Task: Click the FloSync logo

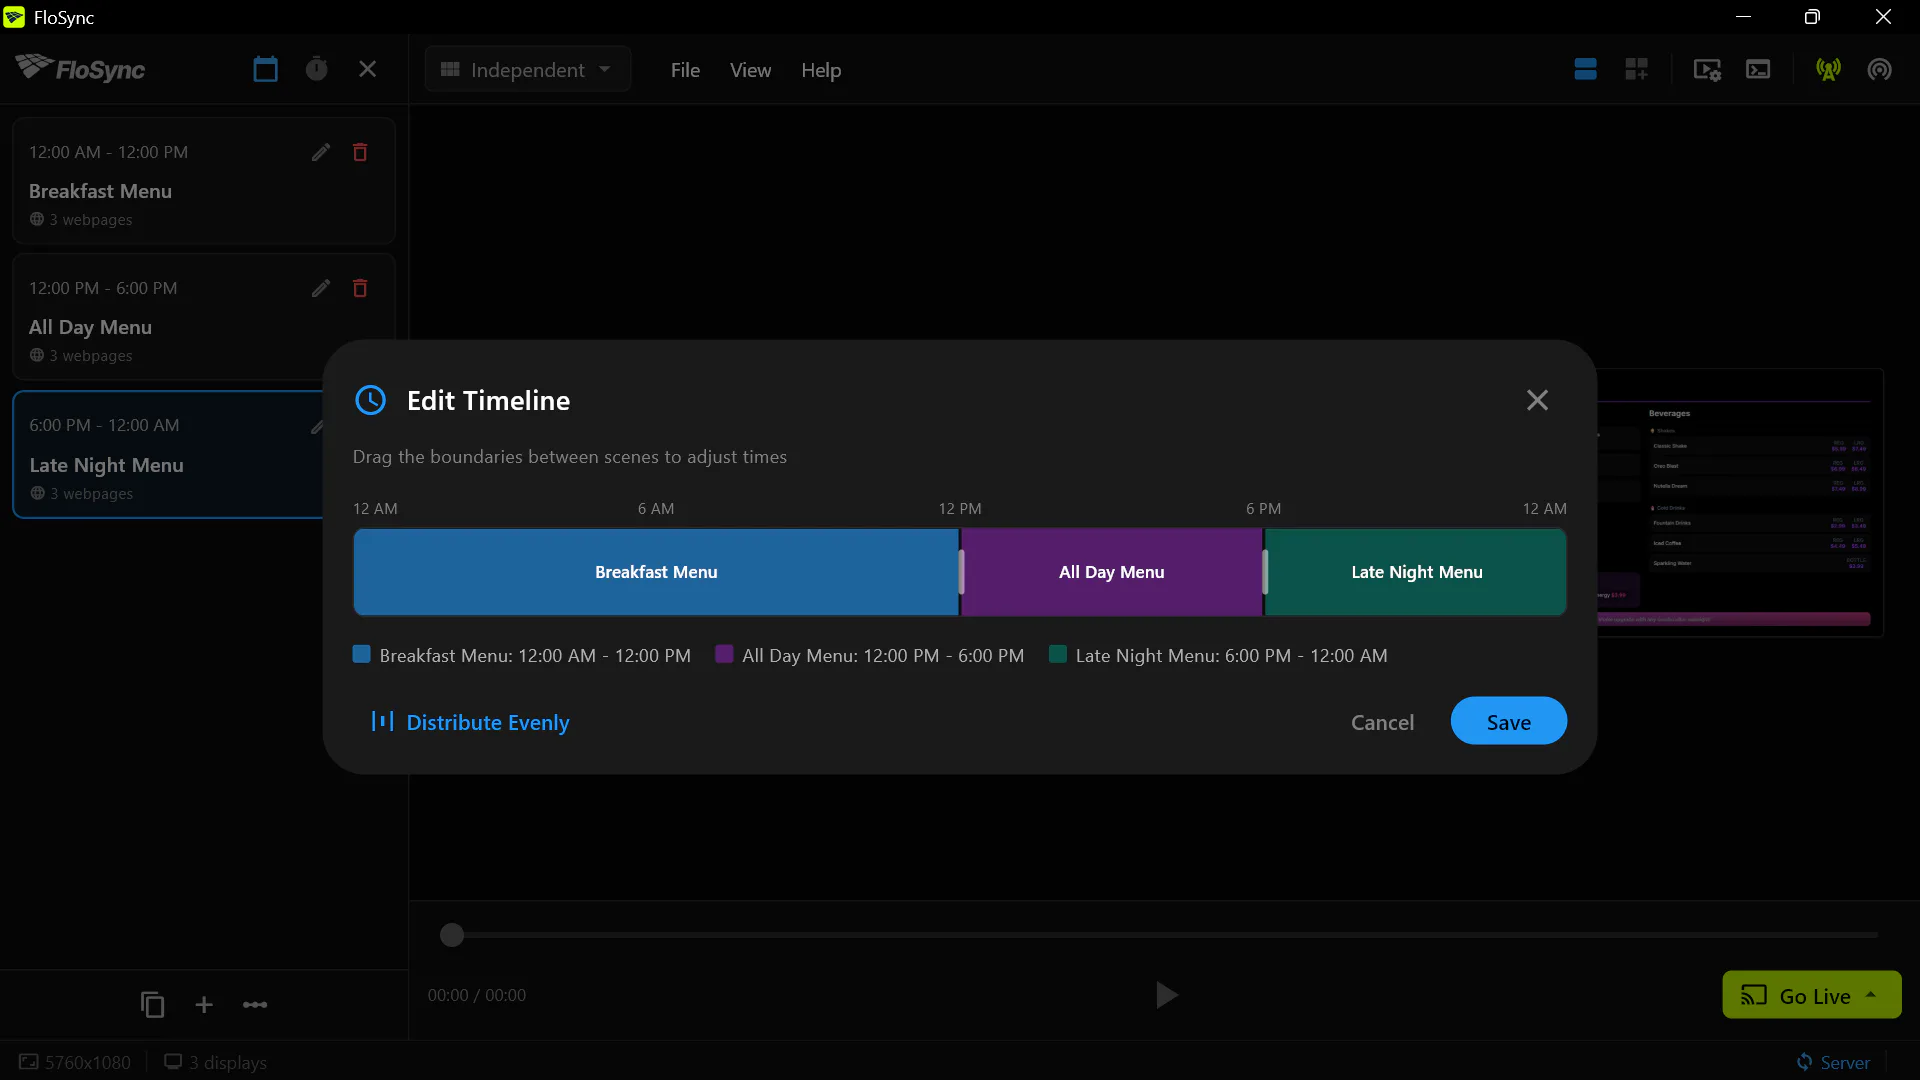Action: point(80,68)
